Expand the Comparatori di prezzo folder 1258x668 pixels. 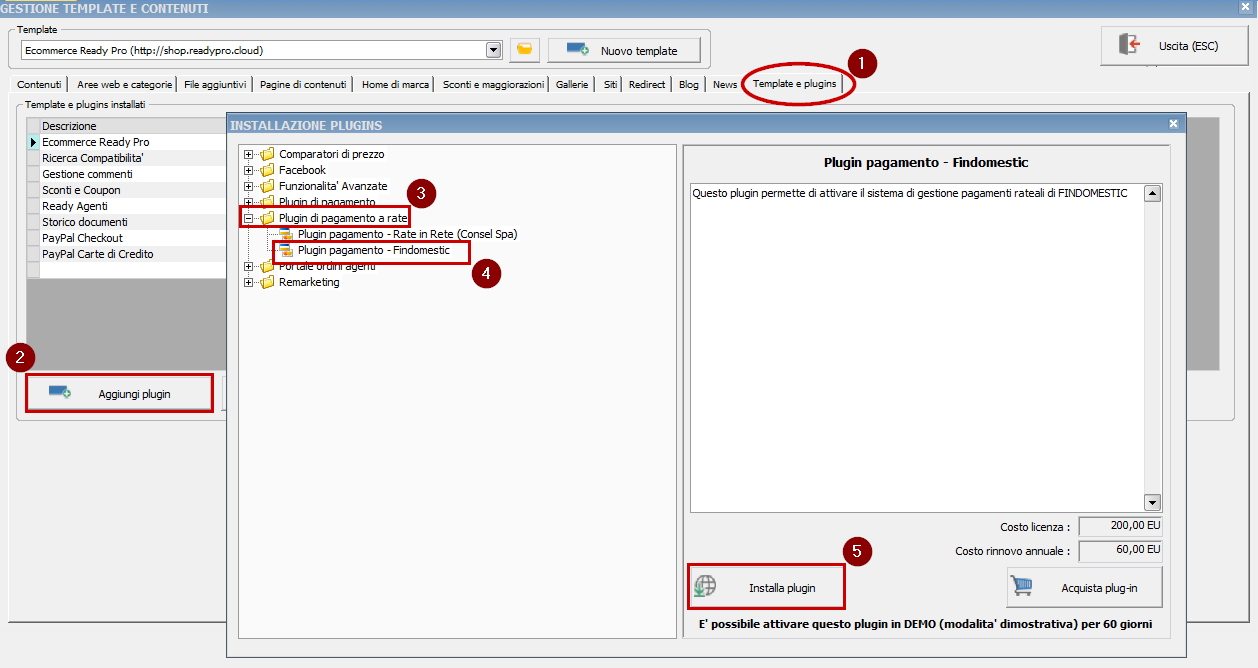coord(249,154)
